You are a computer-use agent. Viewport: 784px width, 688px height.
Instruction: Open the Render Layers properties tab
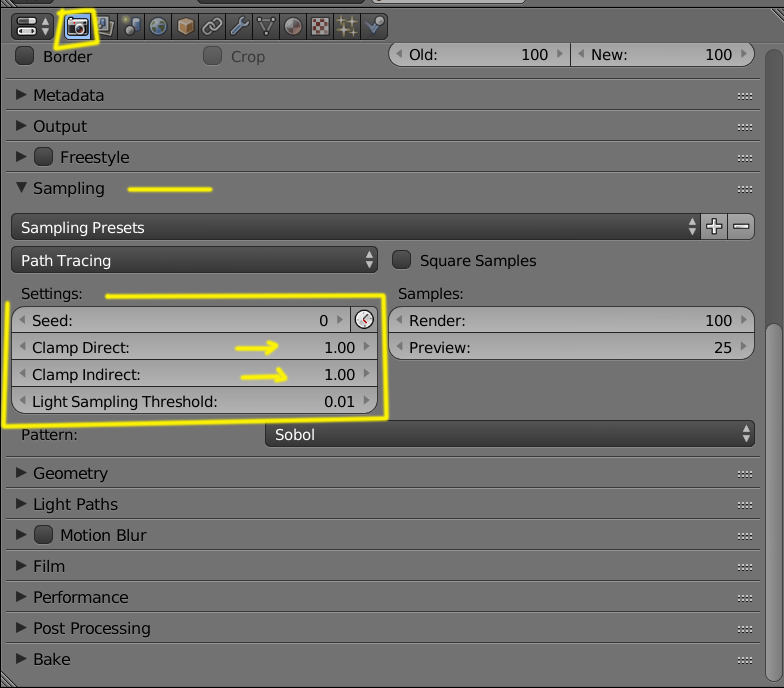105,26
